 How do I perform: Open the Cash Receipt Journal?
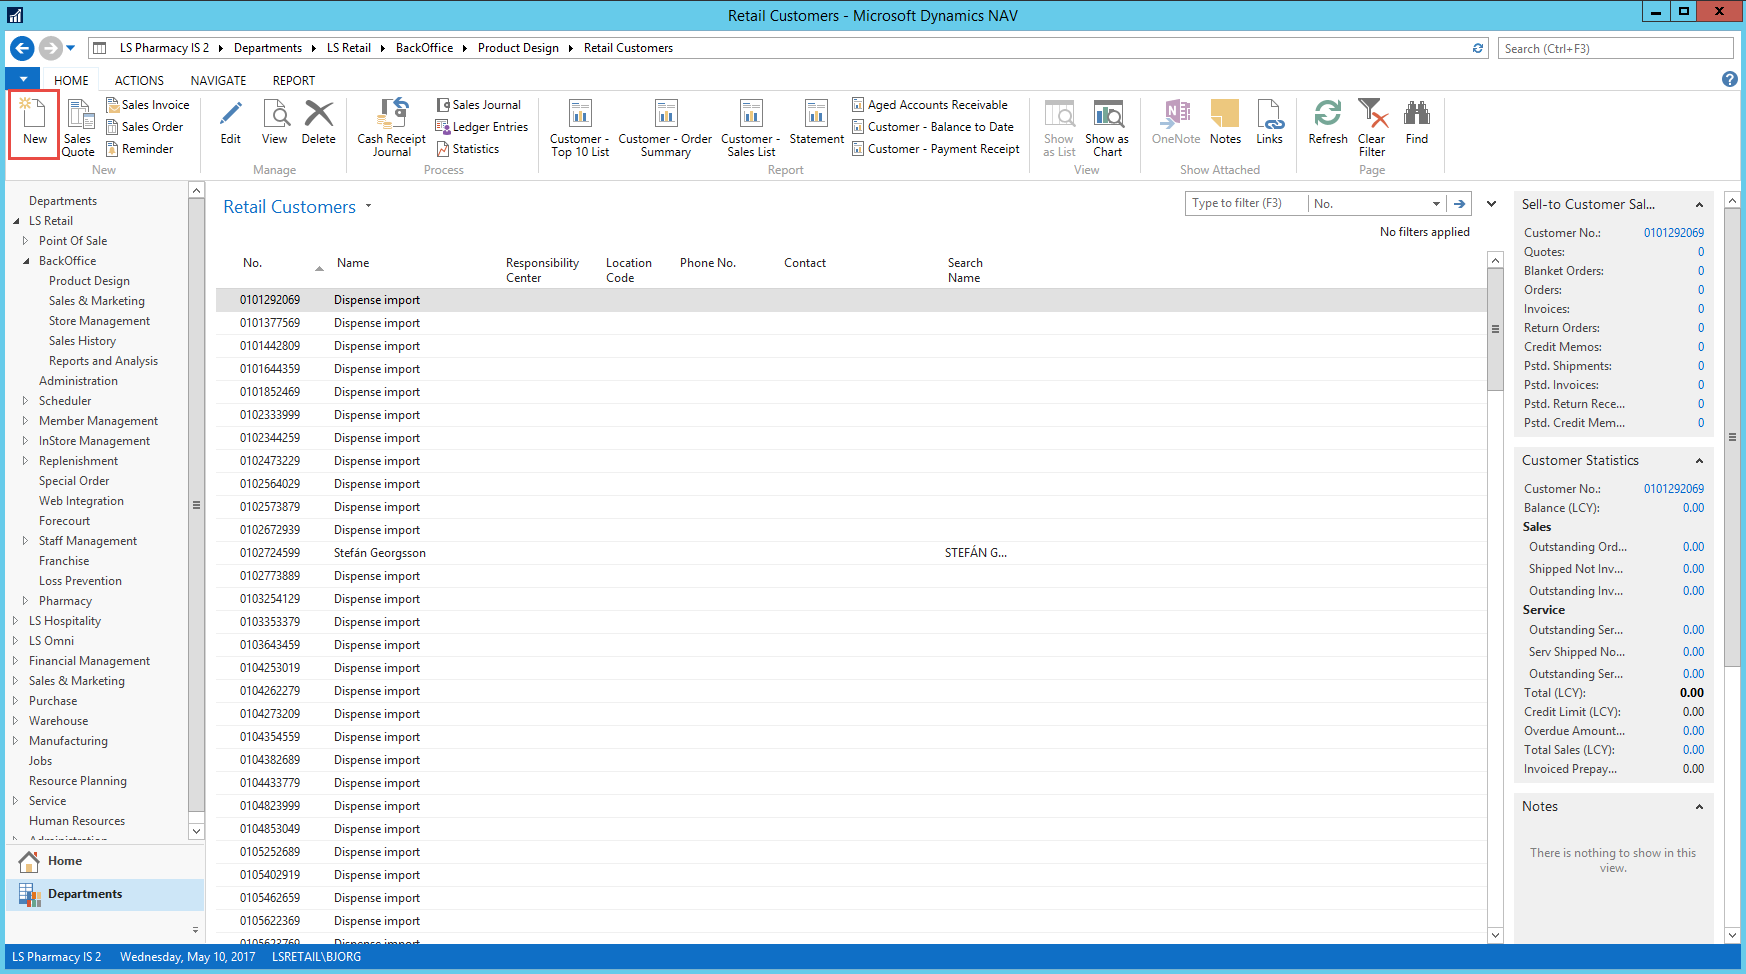391,126
